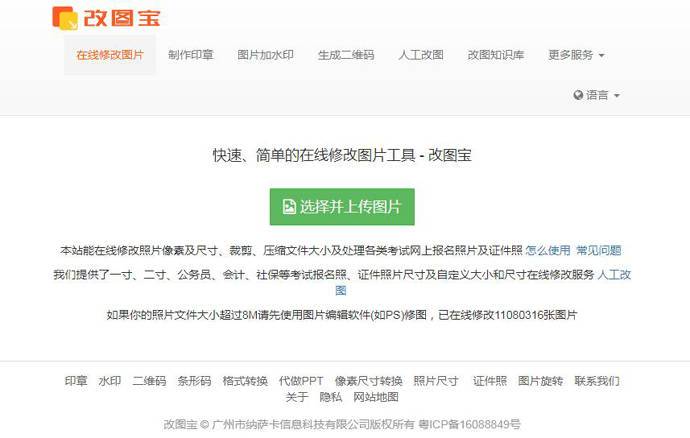Expand the 更多服务 dropdown menu
The height and width of the screenshot is (438, 690).
pyautogui.click(x=576, y=55)
